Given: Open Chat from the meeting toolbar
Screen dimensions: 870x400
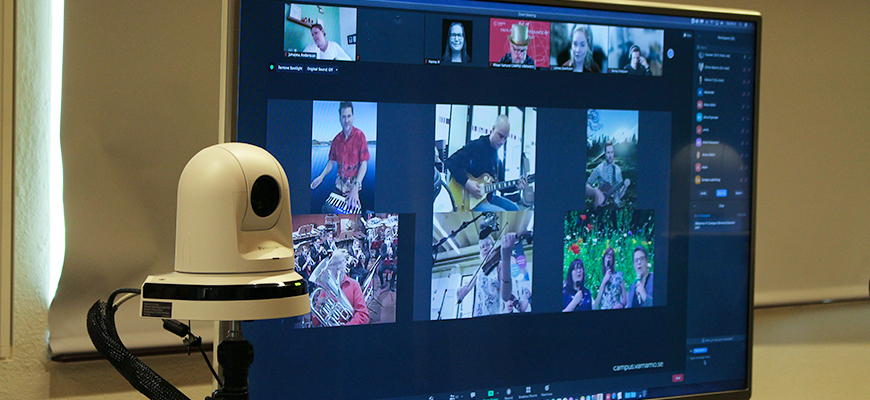Looking at the screenshot, I should (473, 395).
